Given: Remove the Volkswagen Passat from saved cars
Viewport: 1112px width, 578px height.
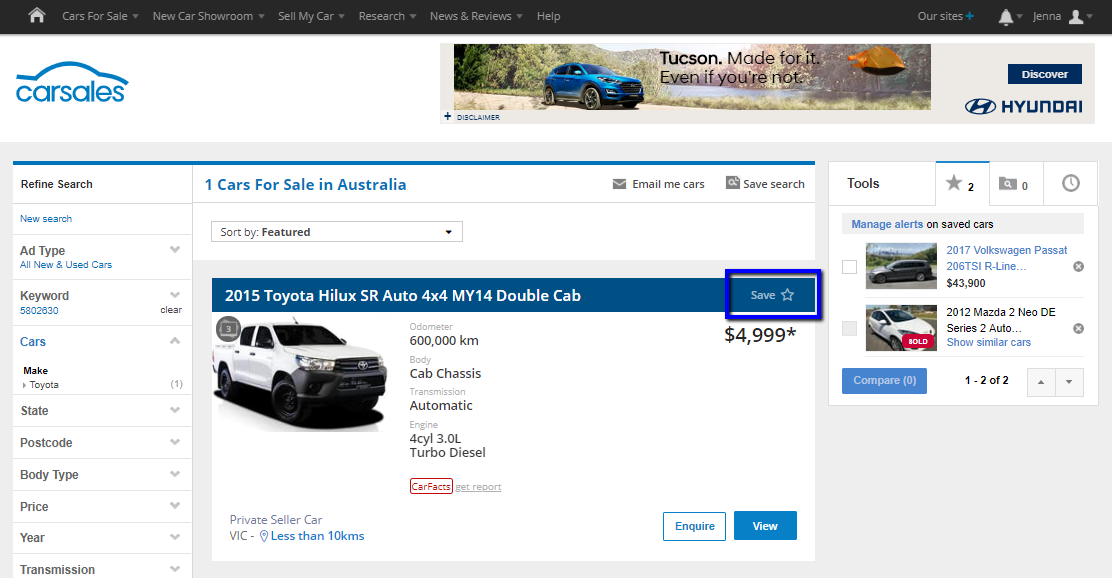Looking at the screenshot, I should 1078,267.
